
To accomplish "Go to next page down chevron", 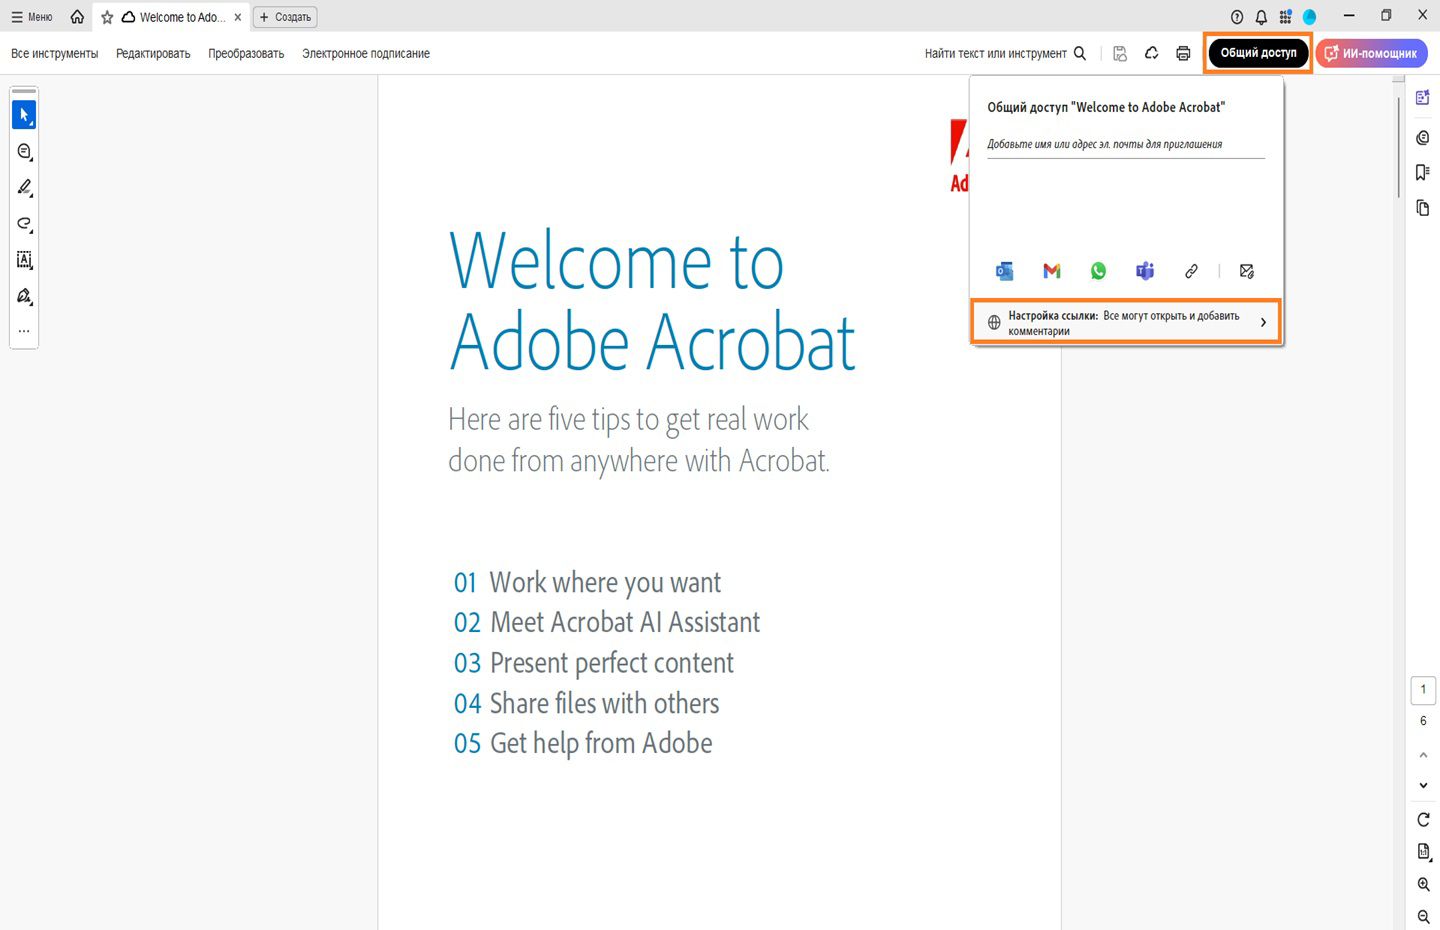I will 1423,786.
